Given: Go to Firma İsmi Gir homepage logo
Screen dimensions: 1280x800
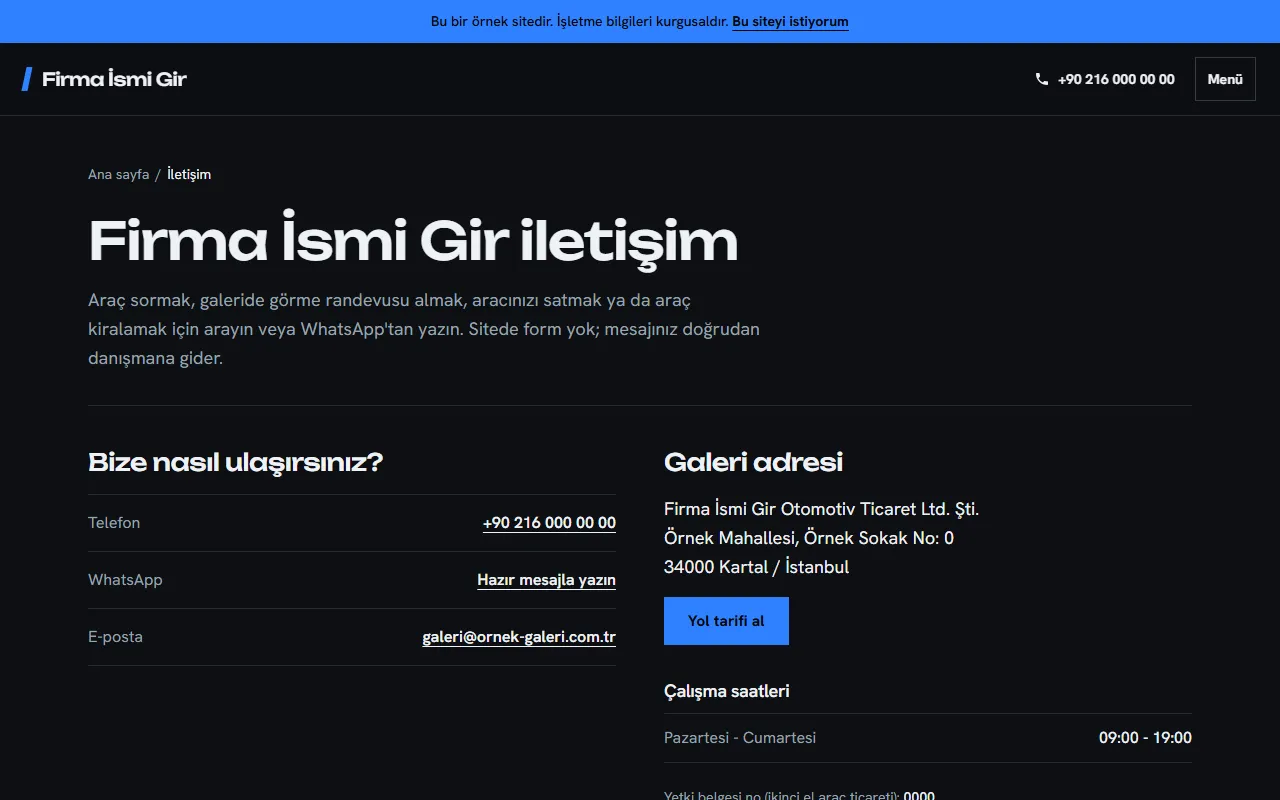Looking at the screenshot, I should (x=104, y=79).
